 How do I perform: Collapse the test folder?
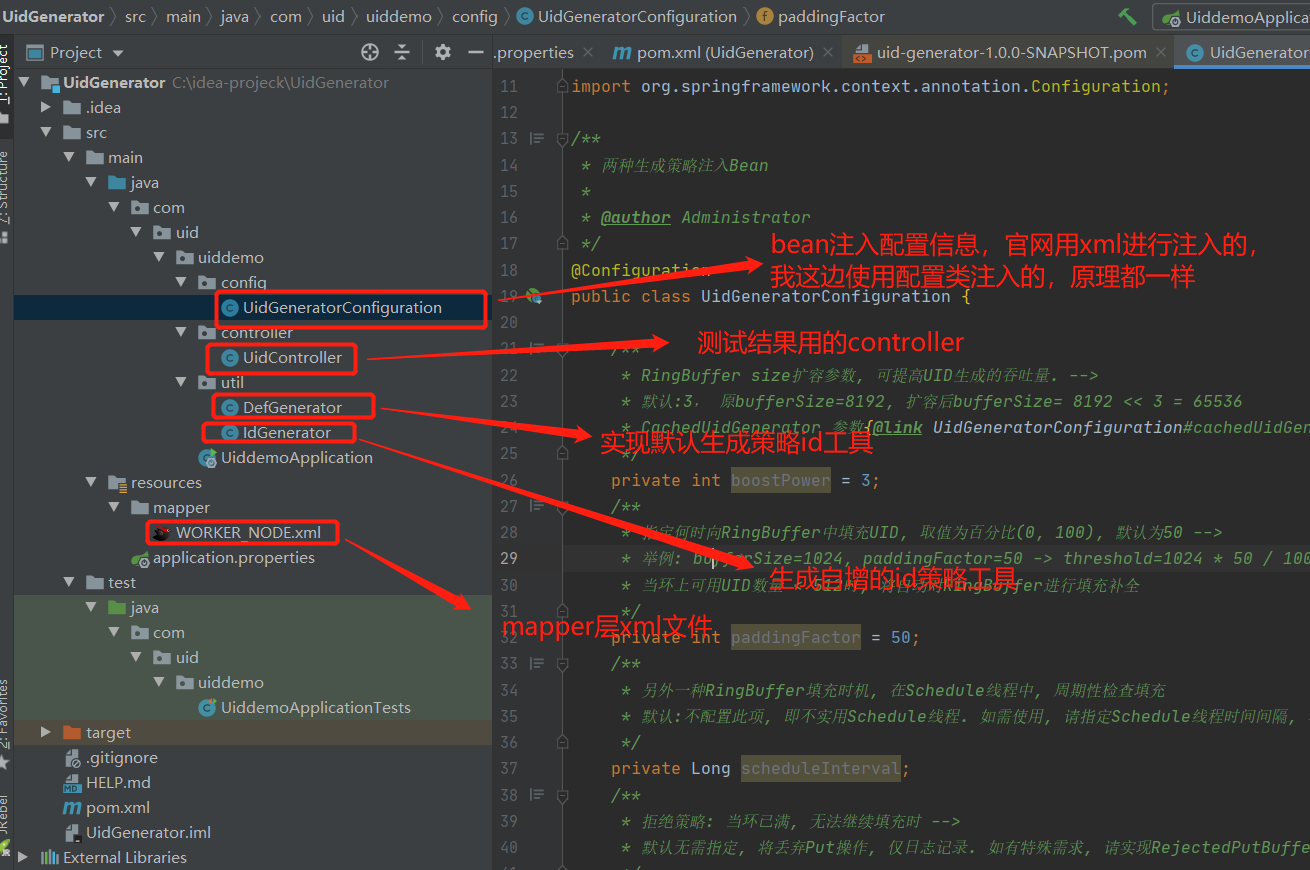(x=69, y=582)
